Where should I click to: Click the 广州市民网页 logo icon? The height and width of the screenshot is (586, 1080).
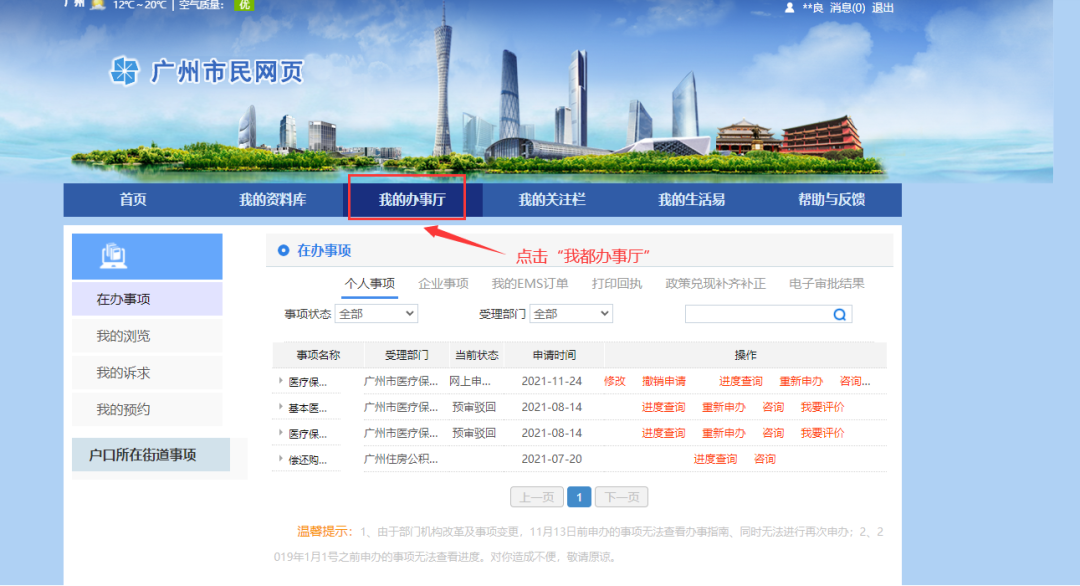(125, 71)
